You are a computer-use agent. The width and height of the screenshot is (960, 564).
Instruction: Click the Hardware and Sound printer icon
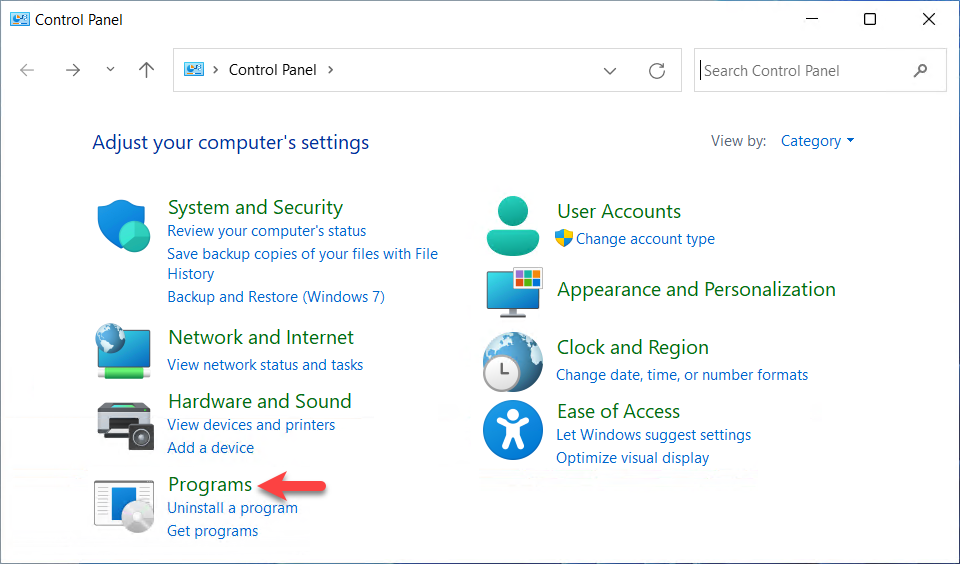pos(124,425)
